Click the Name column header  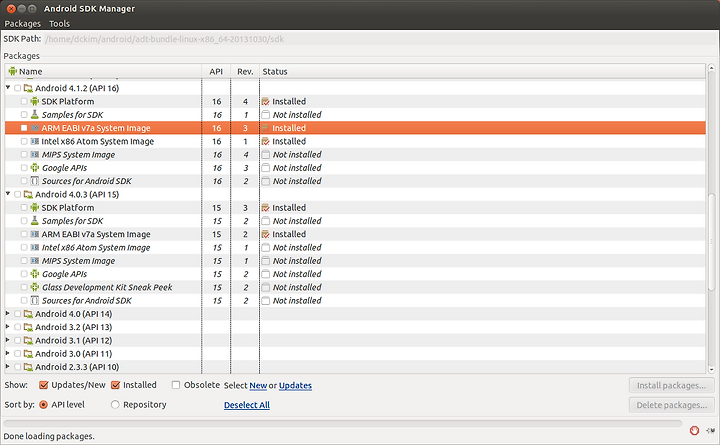[103, 71]
